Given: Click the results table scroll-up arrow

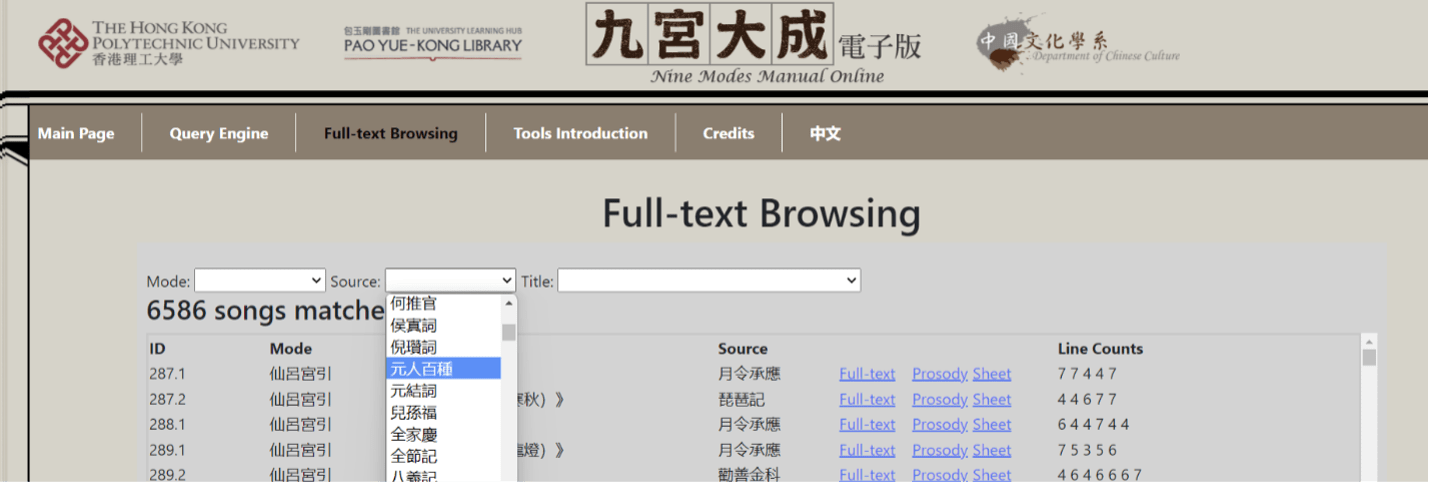Looking at the screenshot, I should coord(1369,342).
